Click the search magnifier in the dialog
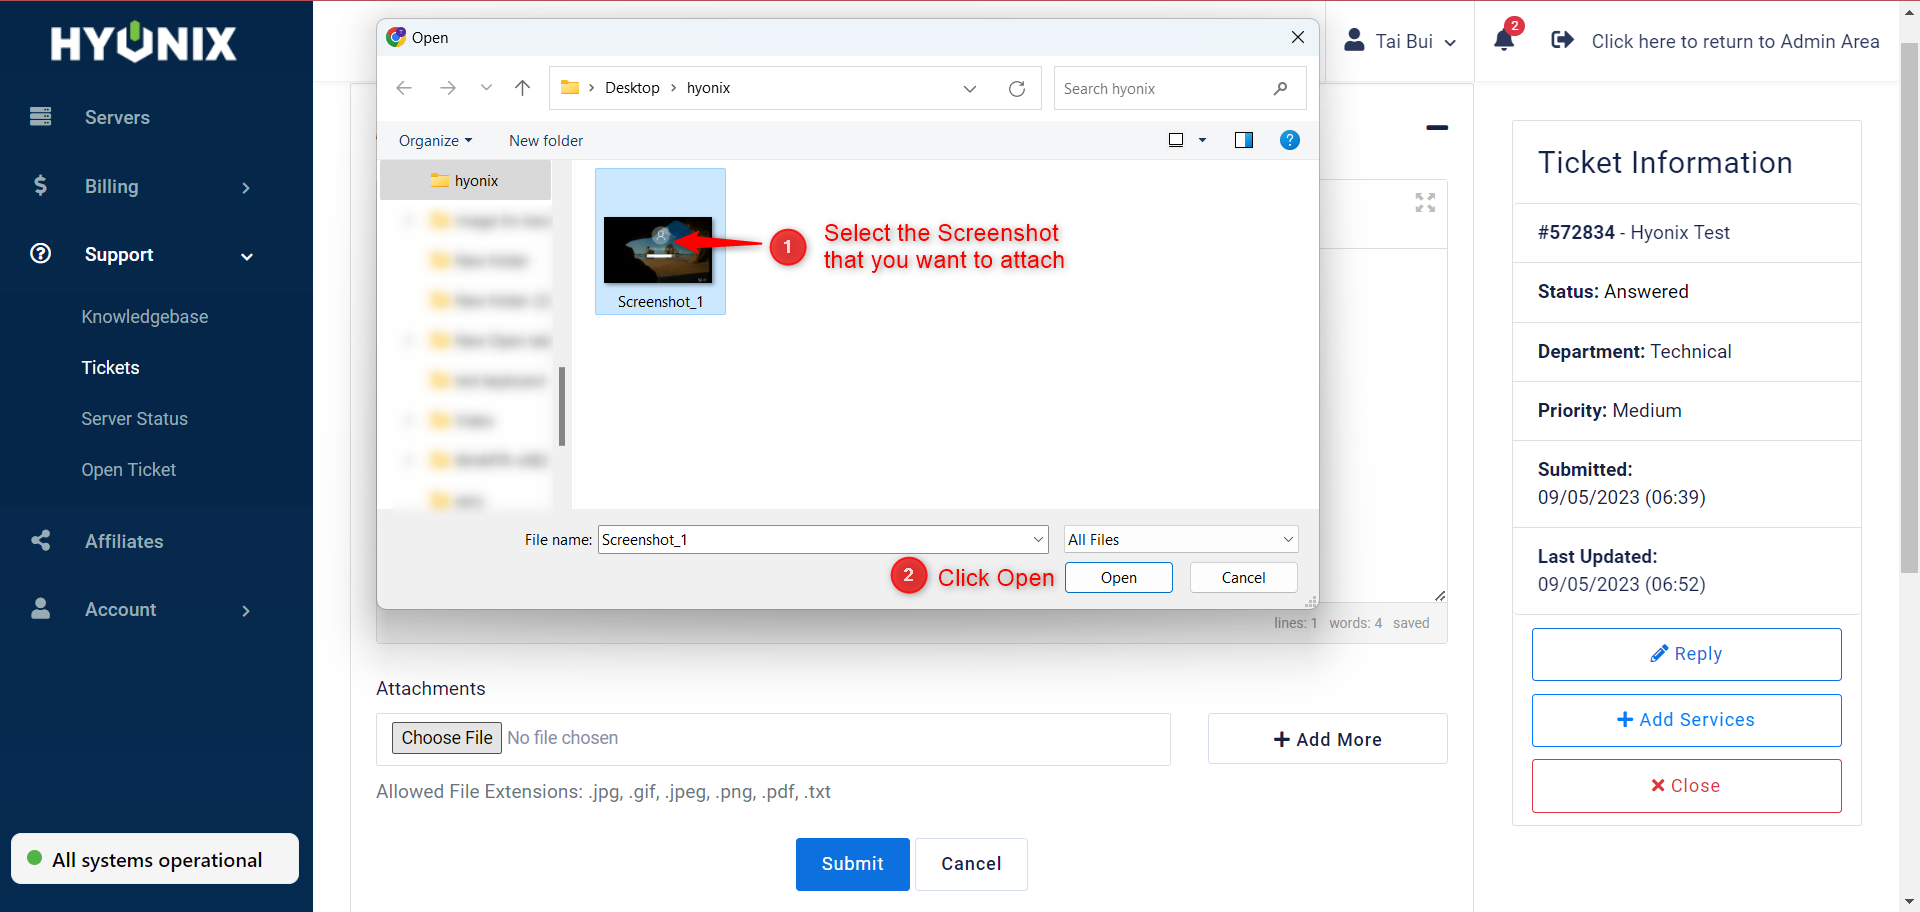The width and height of the screenshot is (1920, 912). (x=1281, y=88)
